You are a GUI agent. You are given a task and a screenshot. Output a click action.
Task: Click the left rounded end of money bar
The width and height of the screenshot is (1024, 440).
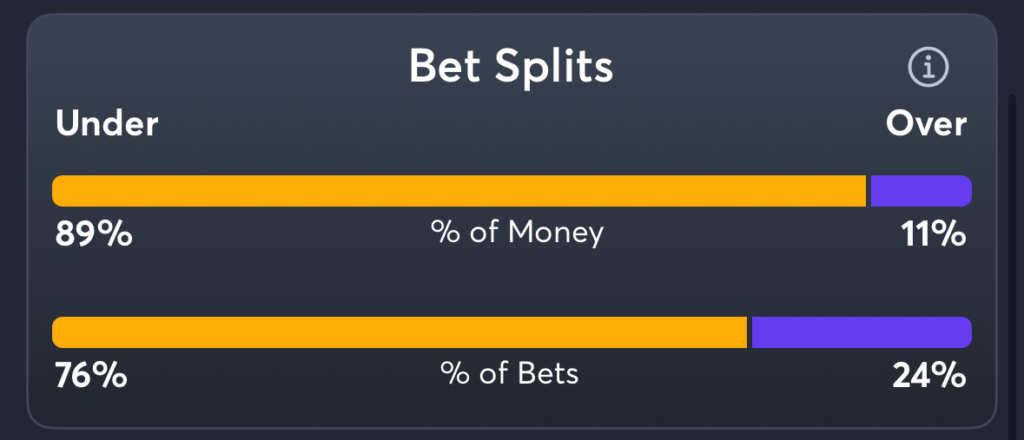pyautogui.click(x=60, y=191)
